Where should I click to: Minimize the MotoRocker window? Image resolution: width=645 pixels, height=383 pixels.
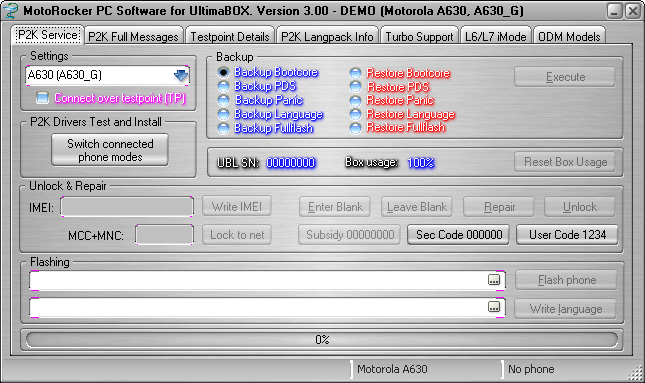[615, 11]
